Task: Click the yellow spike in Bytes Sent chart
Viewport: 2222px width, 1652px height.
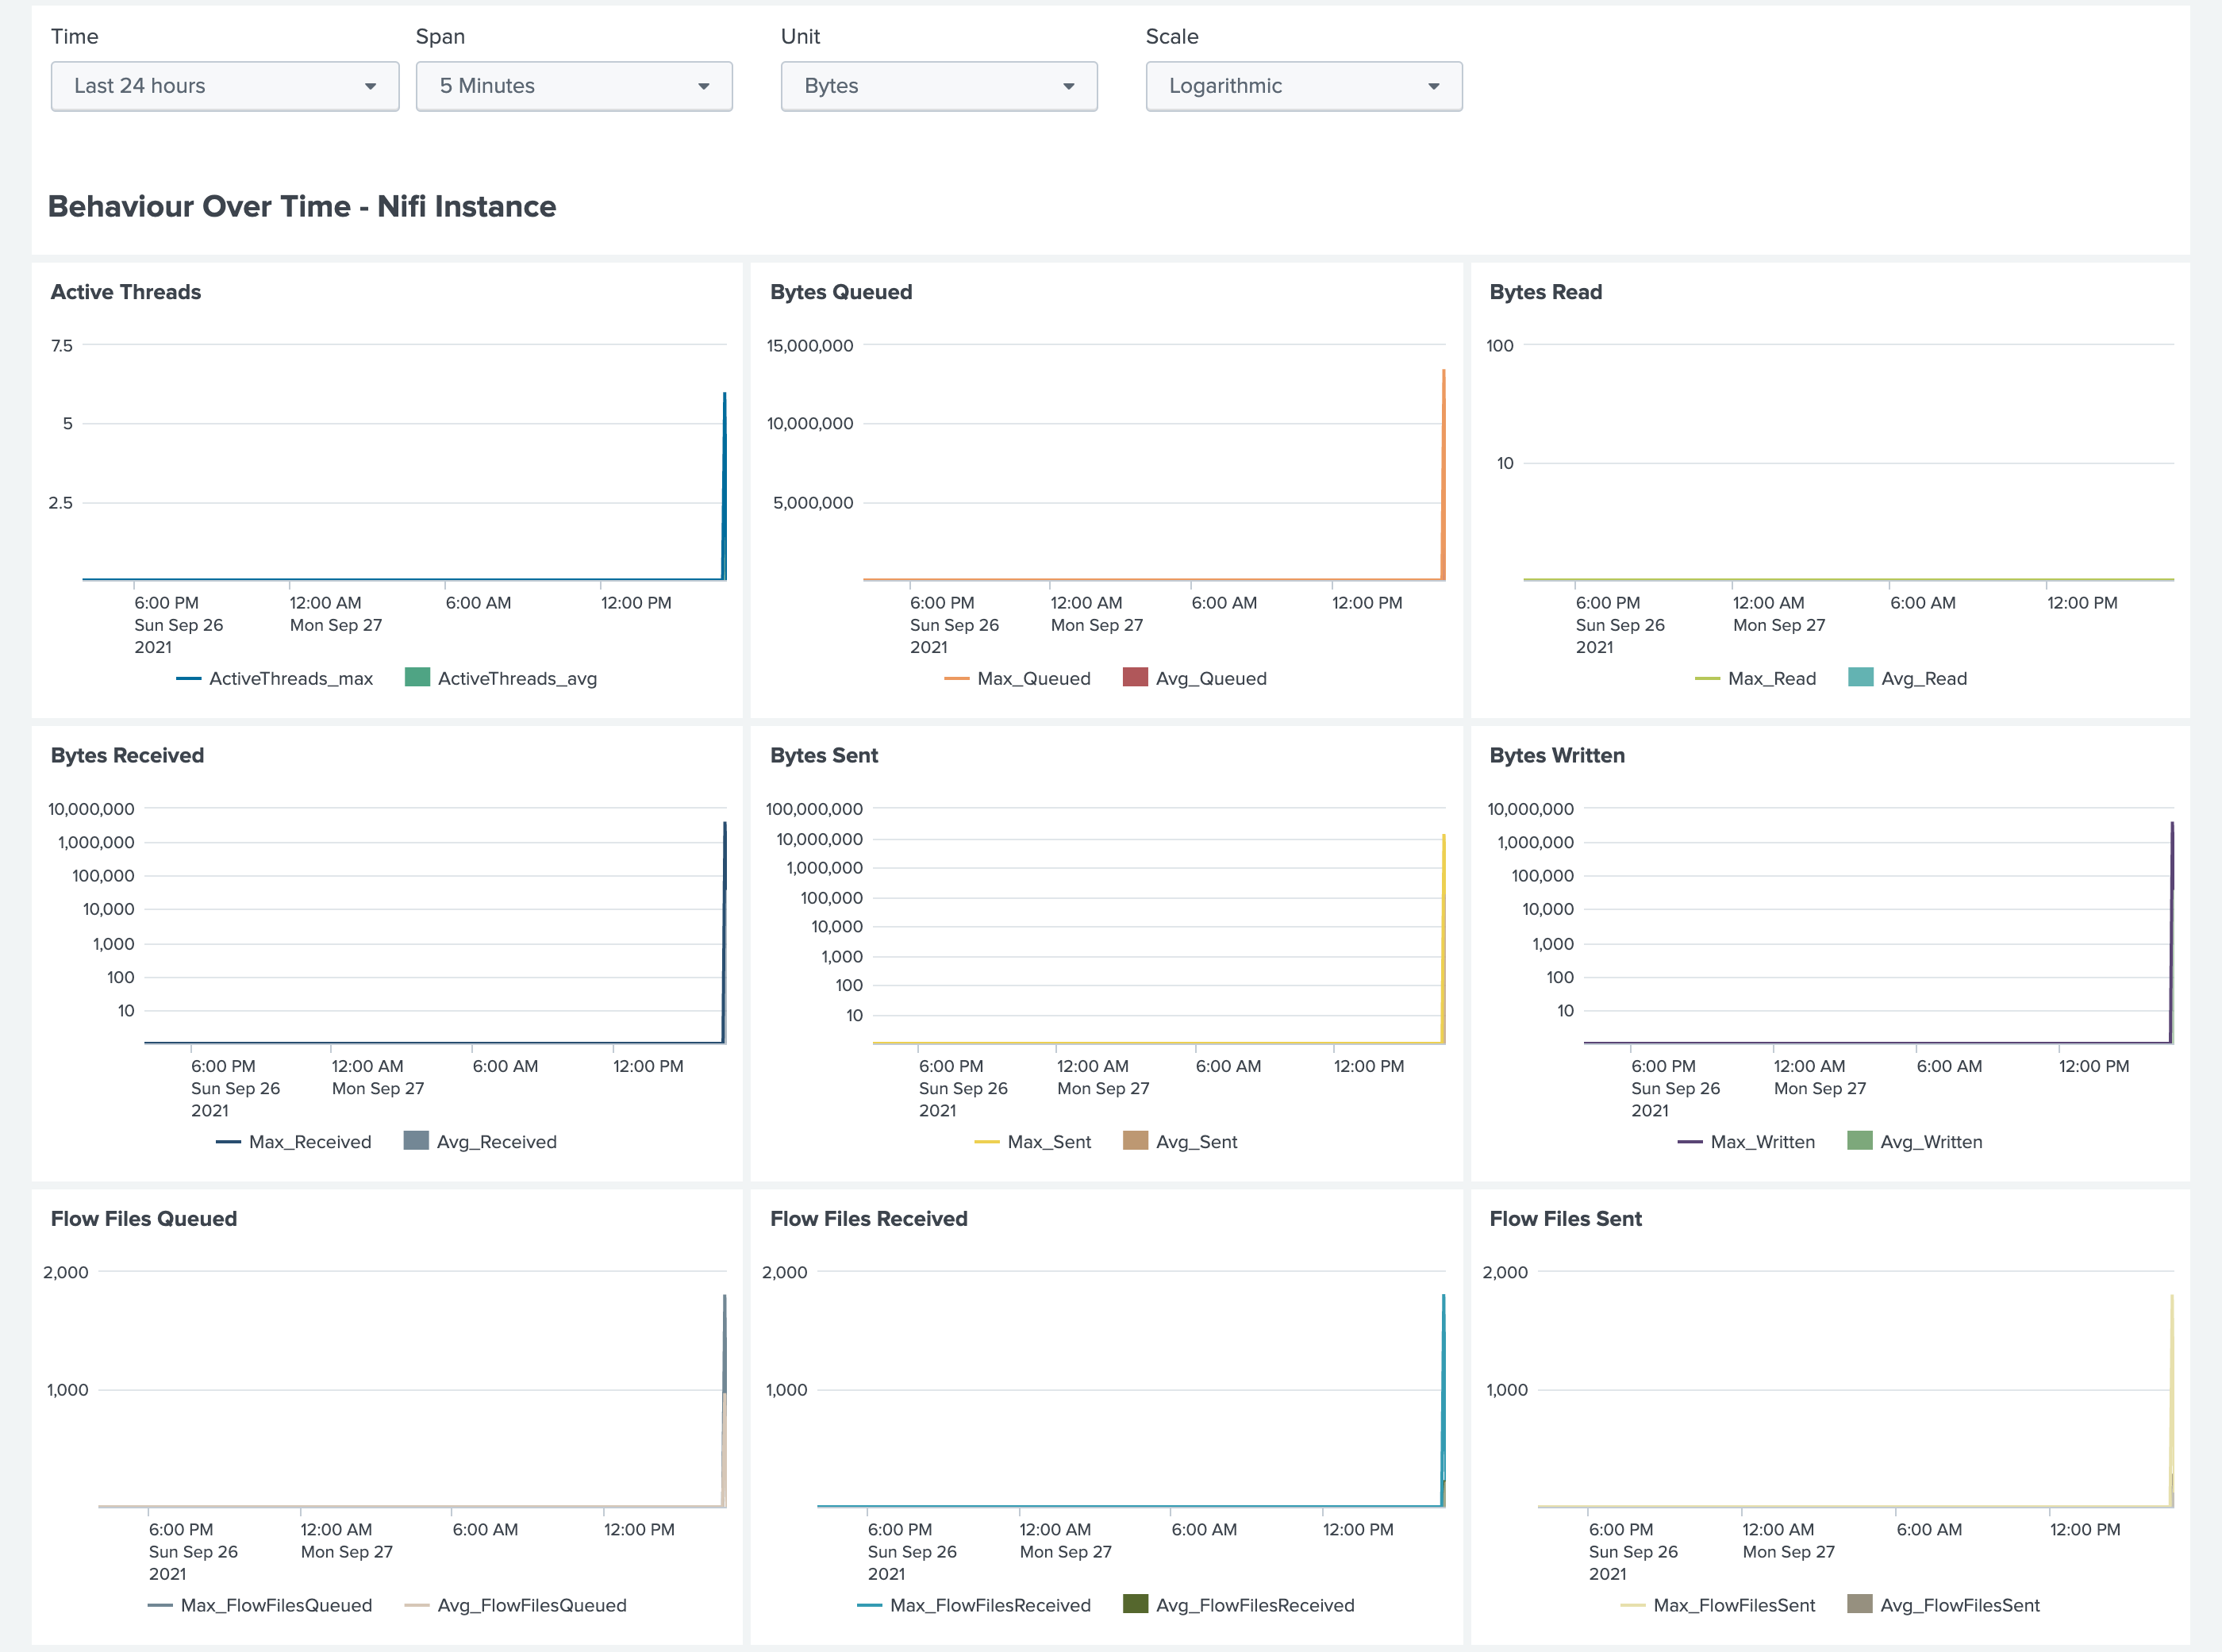Action: pos(1443,938)
